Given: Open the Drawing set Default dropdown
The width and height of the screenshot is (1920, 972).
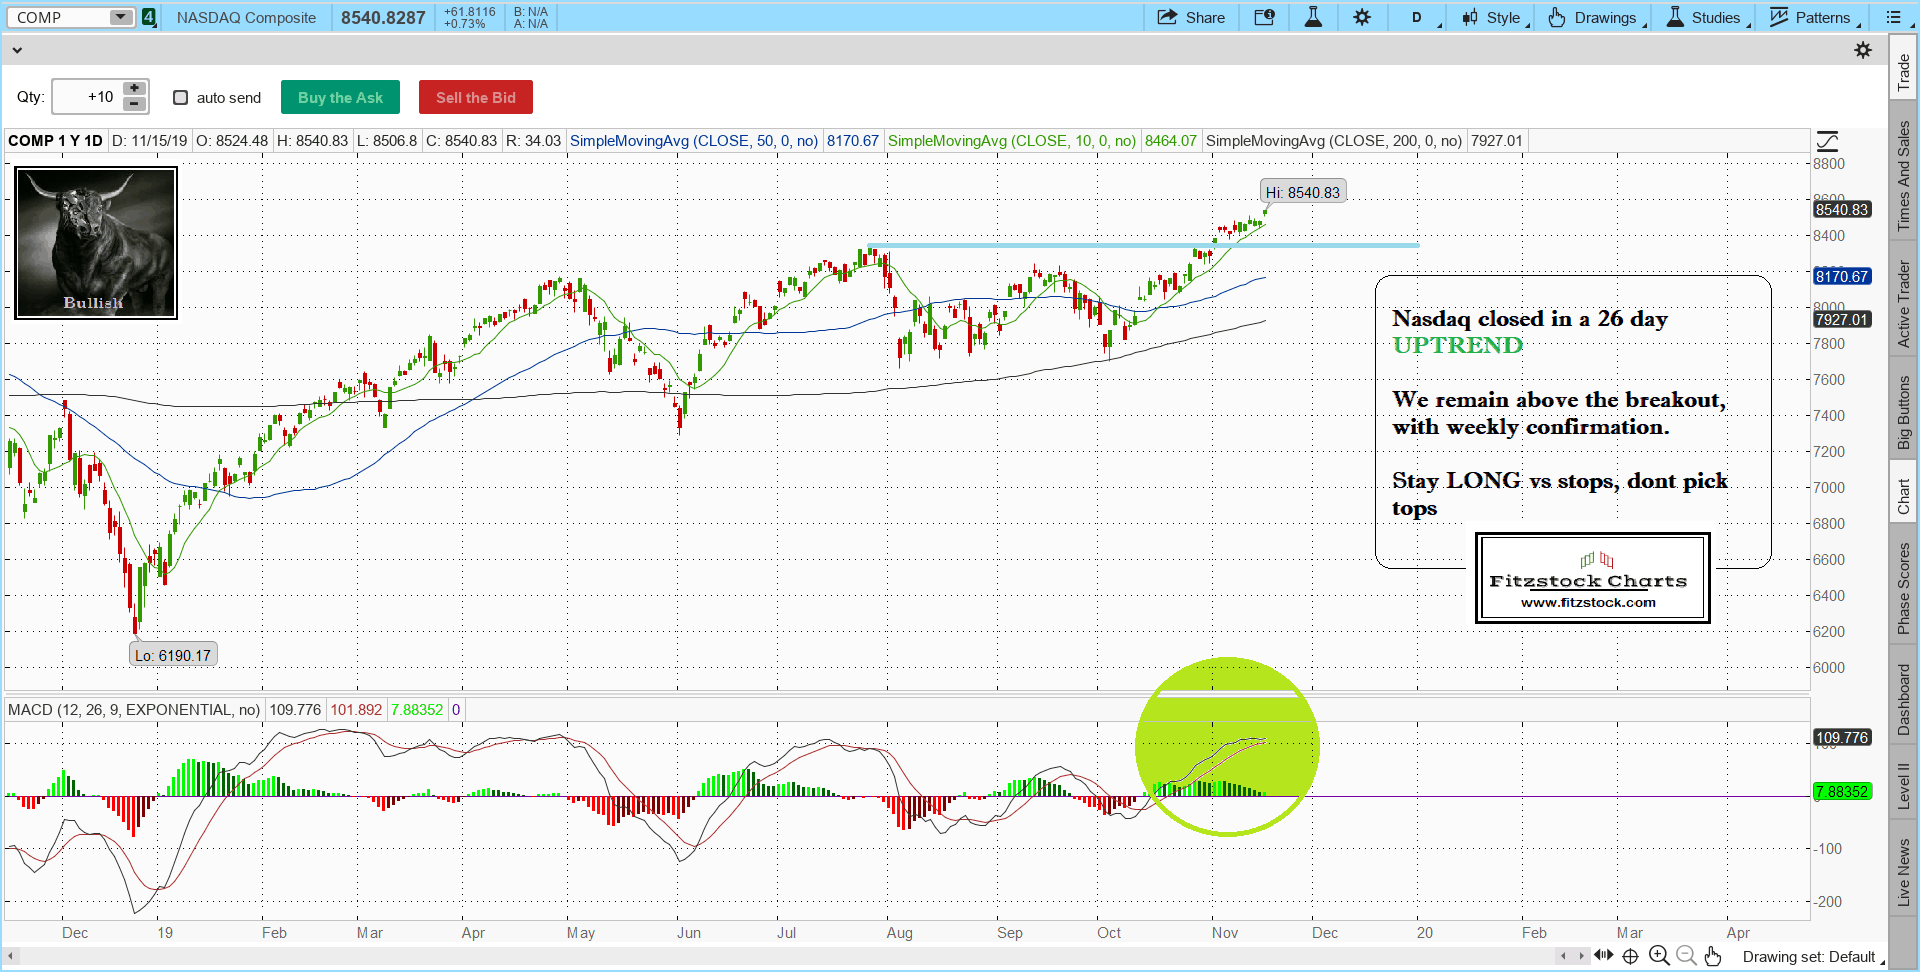Looking at the screenshot, I should click(1812, 957).
